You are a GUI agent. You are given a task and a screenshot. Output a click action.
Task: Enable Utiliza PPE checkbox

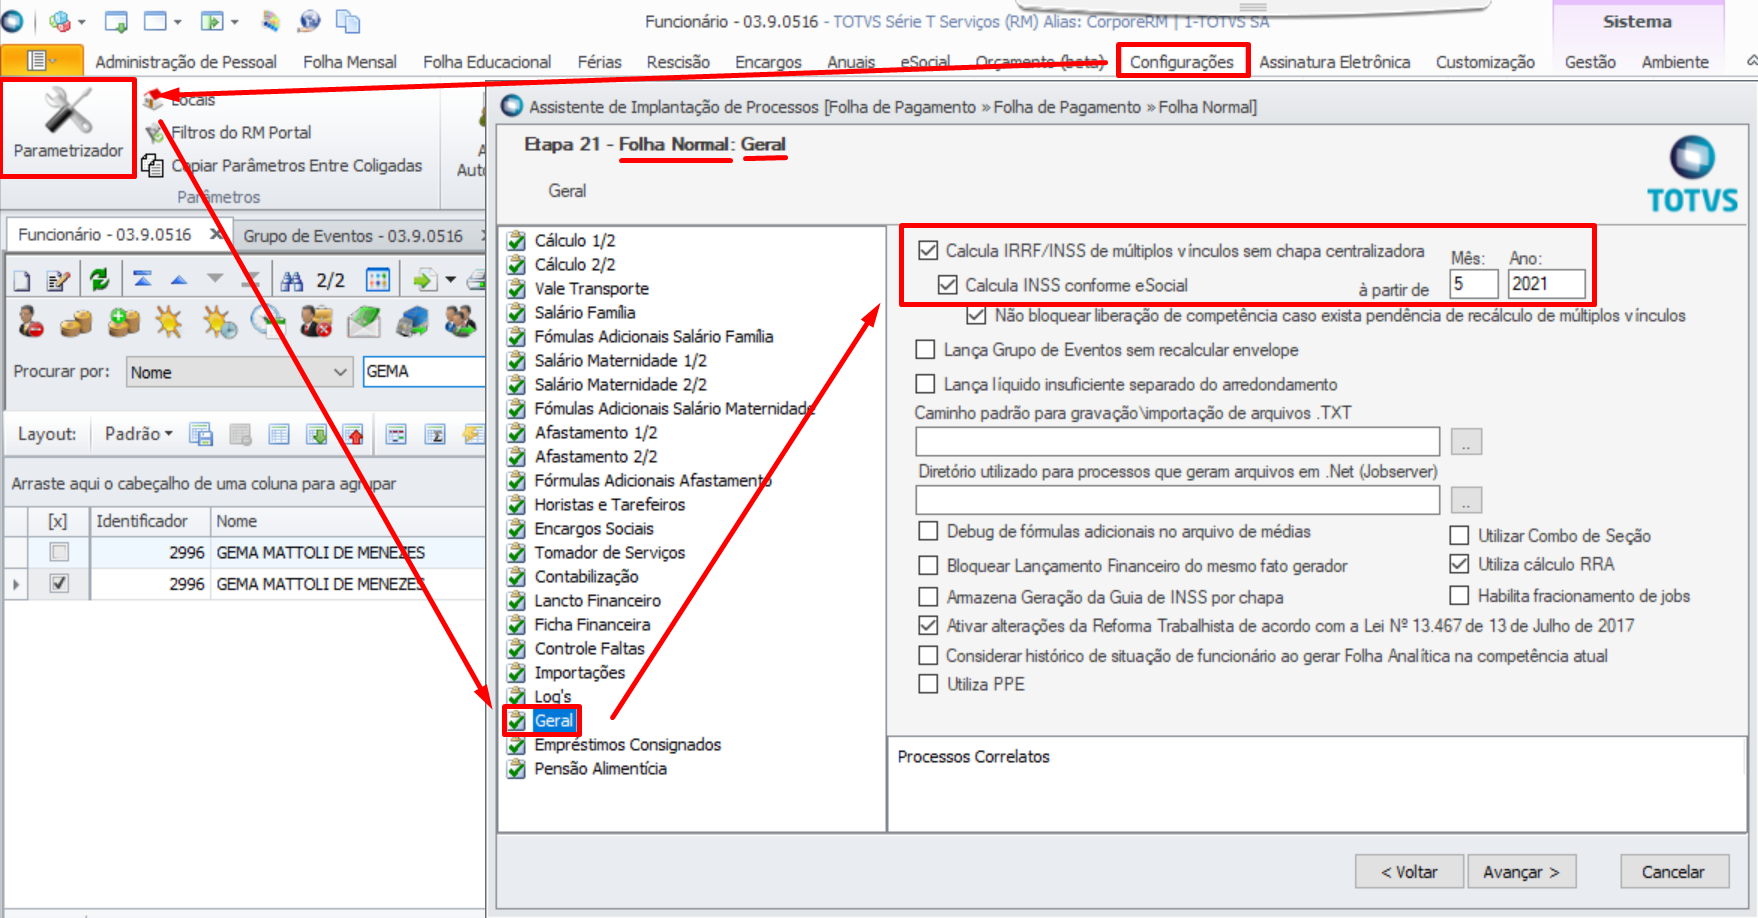tap(928, 684)
